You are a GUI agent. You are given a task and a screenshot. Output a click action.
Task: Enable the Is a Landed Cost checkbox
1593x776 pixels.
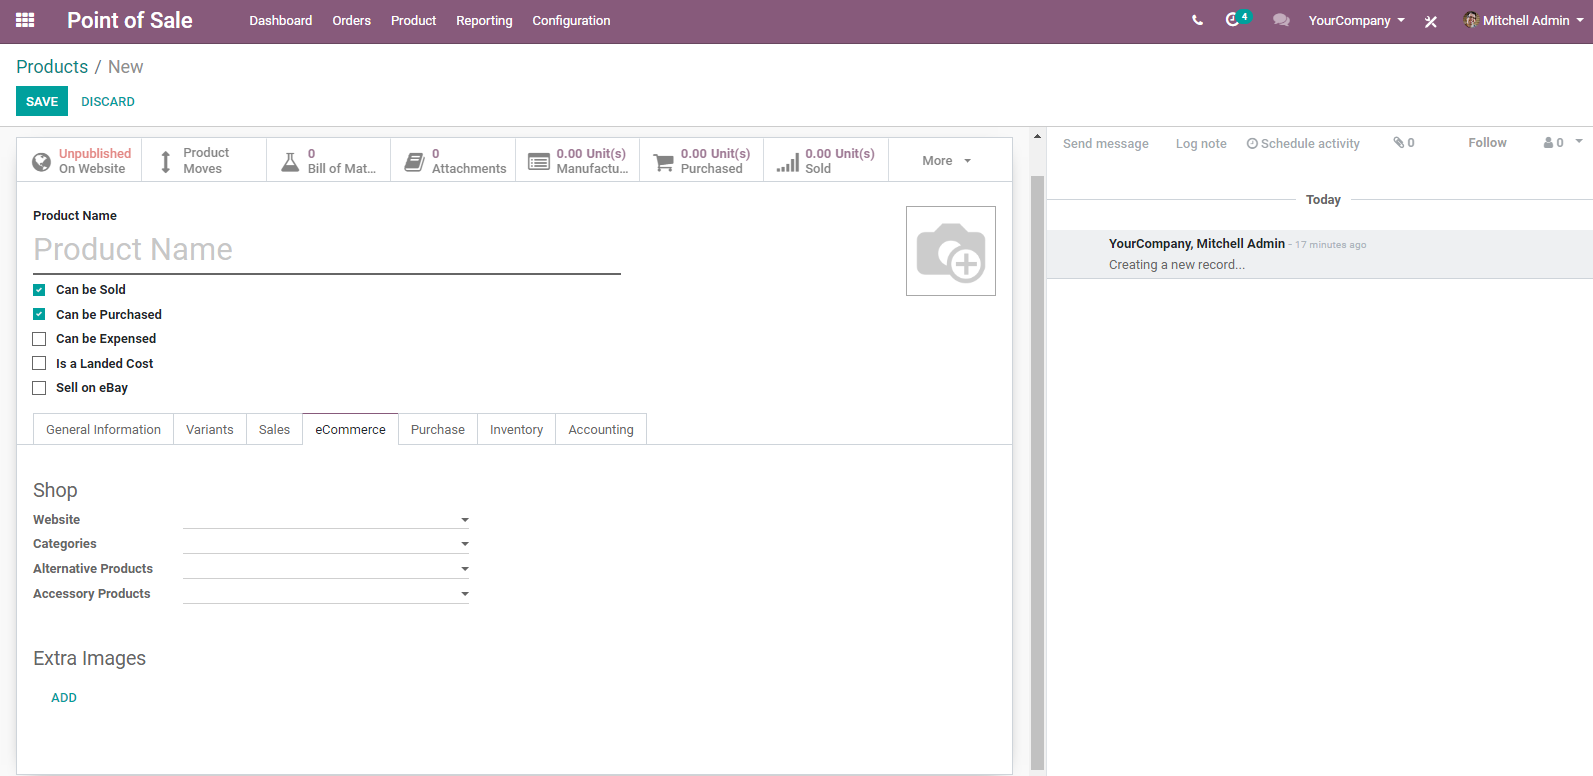point(39,363)
